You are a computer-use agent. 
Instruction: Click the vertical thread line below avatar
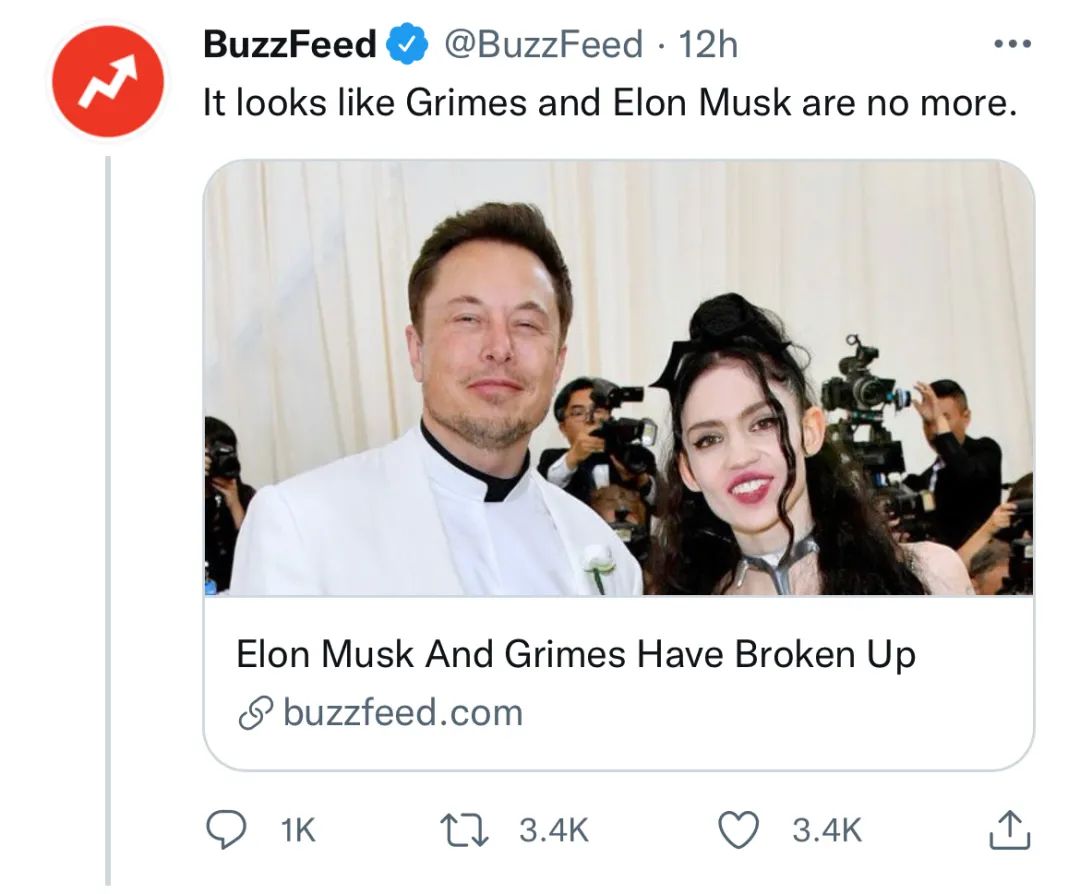[x=108, y=500]
